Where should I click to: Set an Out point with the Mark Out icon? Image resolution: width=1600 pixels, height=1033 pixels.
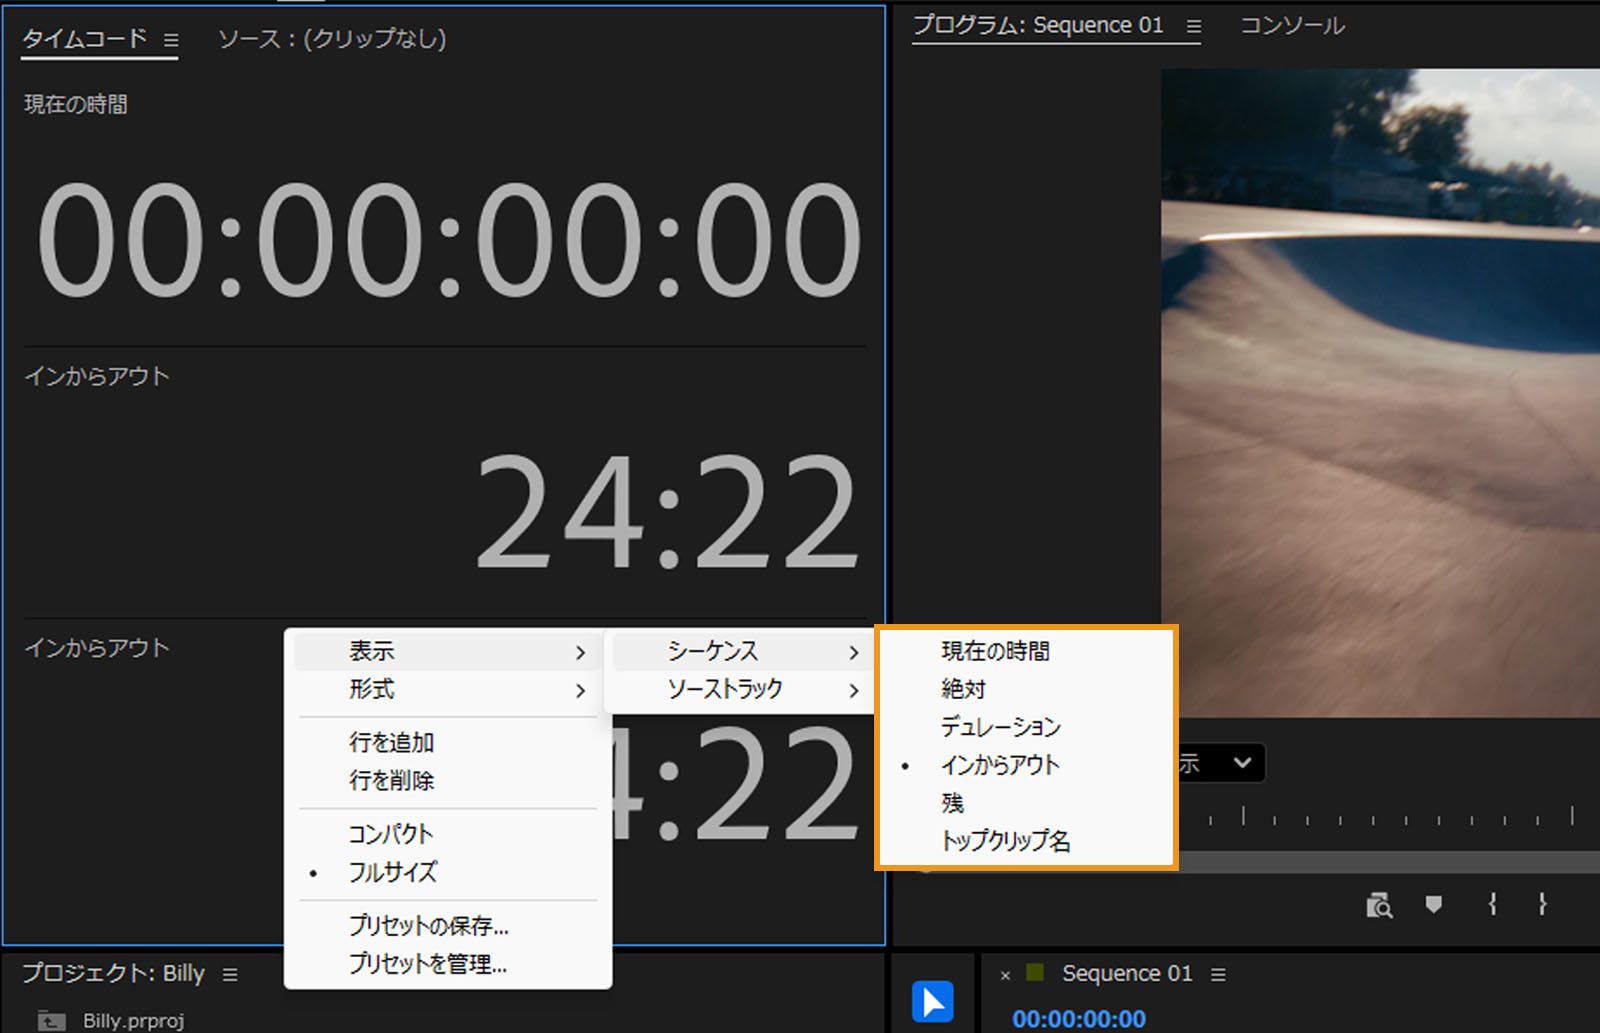1542,905
